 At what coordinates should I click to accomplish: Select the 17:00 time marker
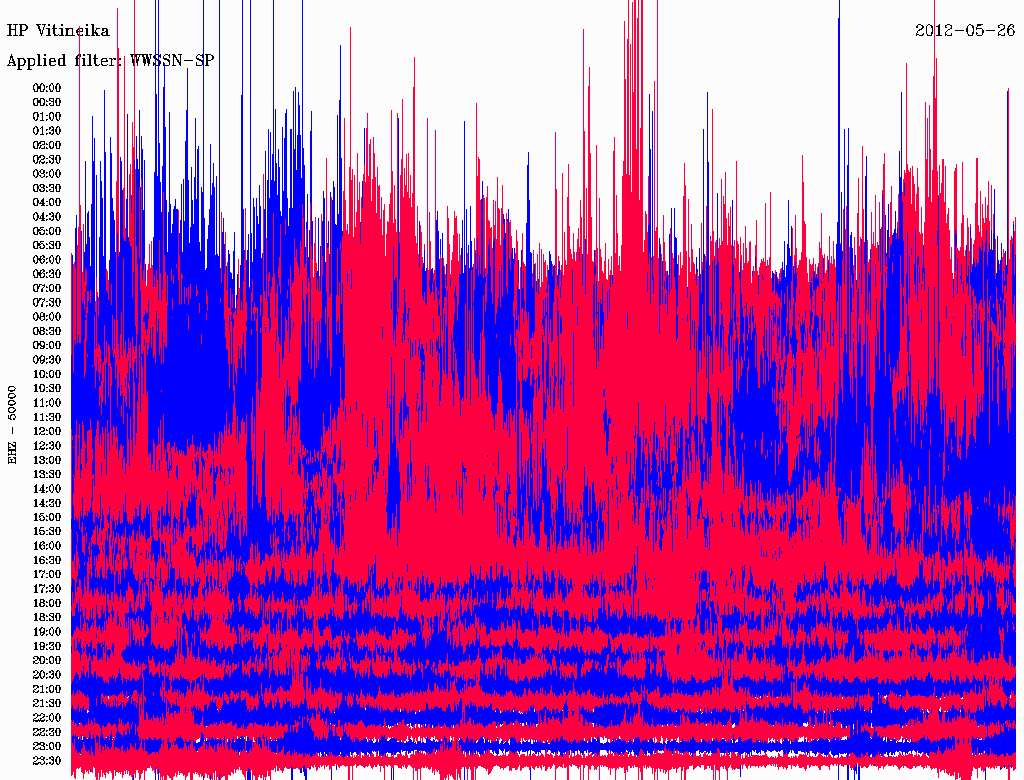click(x=47, y=575)
